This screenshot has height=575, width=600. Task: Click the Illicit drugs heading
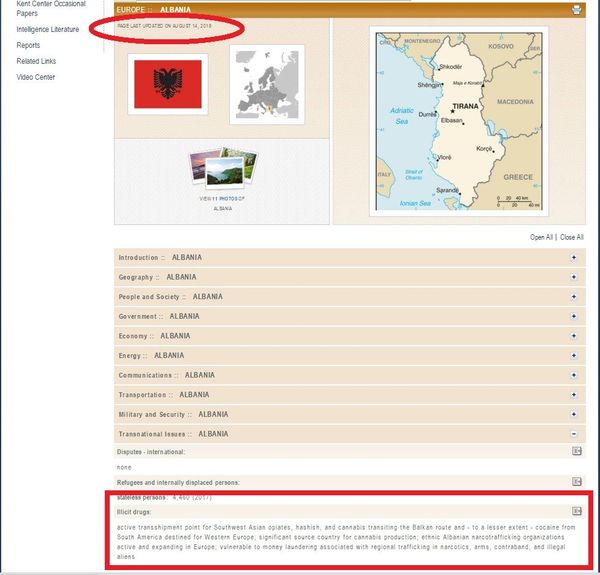point(134,512)
